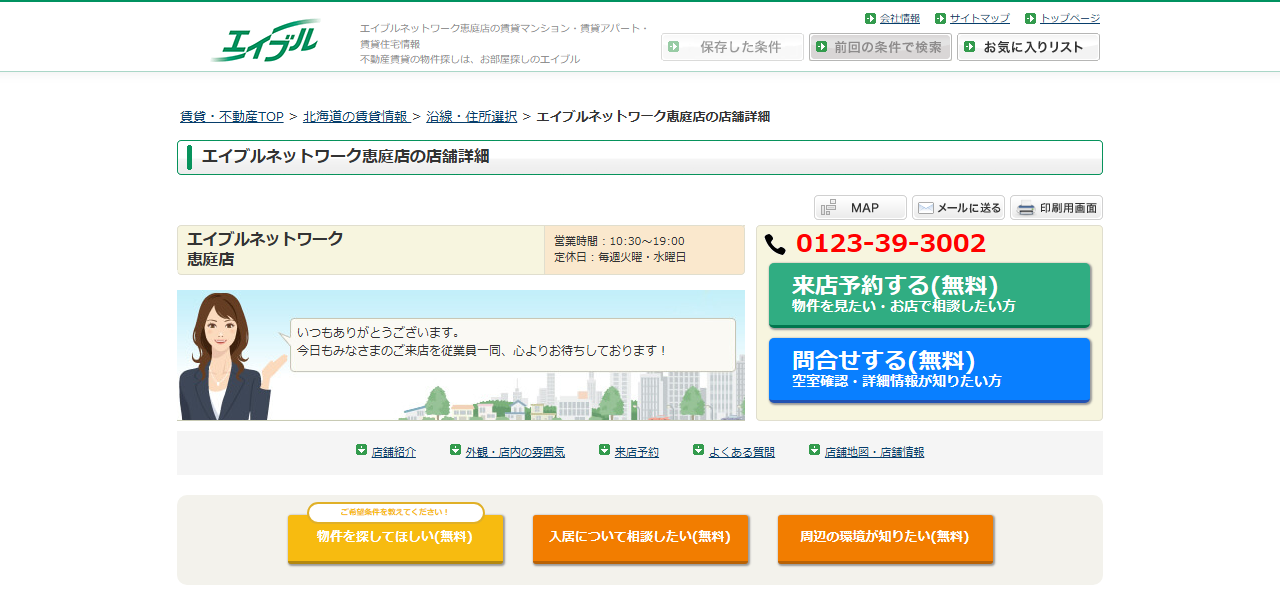The width and height of the screenshot is (1280, 600).
Task: Click arrow icon on 前回の条件で検索 button
Action: click(x=822, y=46)
